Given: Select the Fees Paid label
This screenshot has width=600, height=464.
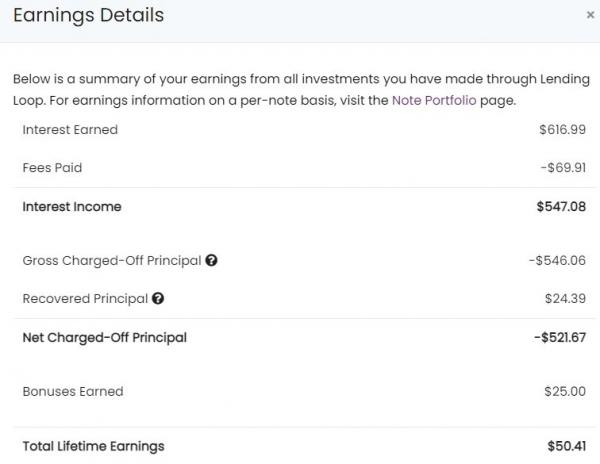Looking at the screenshot, I should coord(52,168).
